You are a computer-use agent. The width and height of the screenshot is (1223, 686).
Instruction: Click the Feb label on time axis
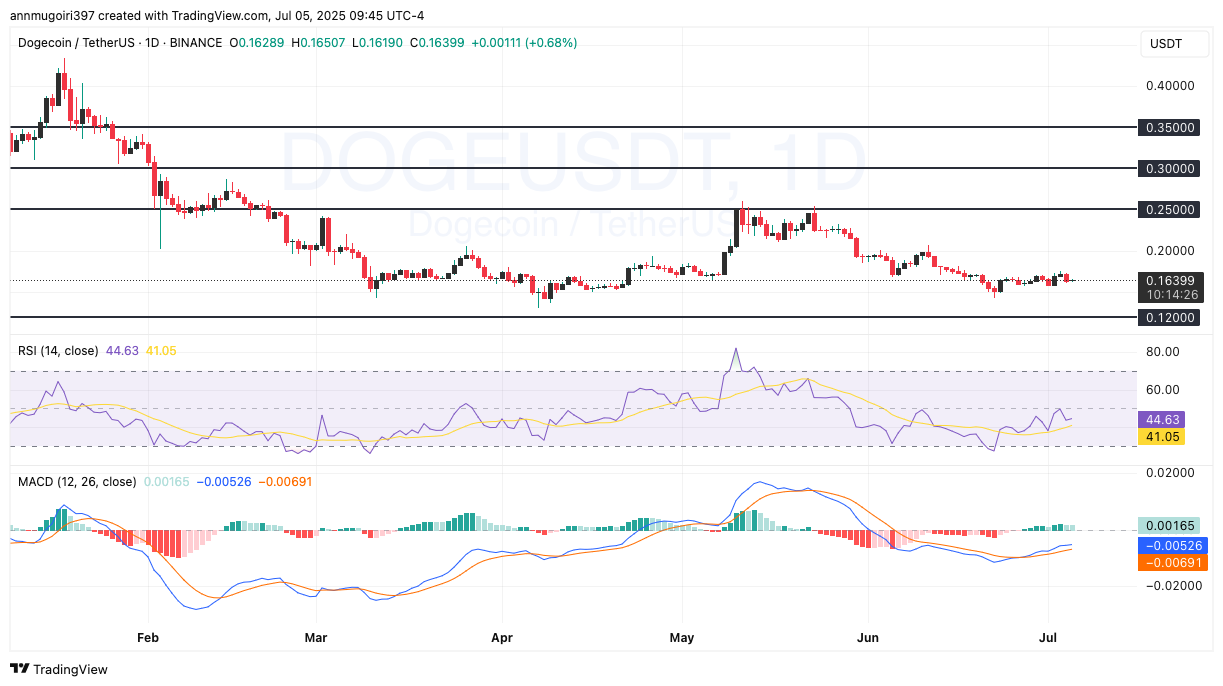(148, 637)
